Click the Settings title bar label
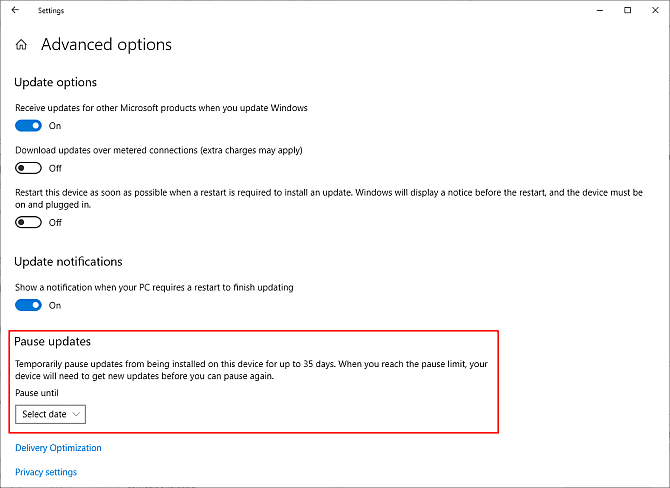 [x=52, y=10]
